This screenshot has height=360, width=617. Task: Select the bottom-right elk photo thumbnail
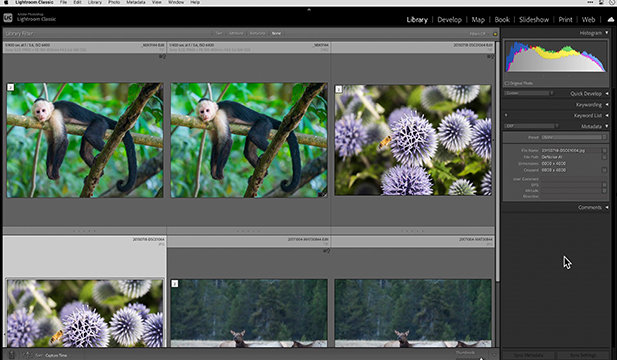413,313
